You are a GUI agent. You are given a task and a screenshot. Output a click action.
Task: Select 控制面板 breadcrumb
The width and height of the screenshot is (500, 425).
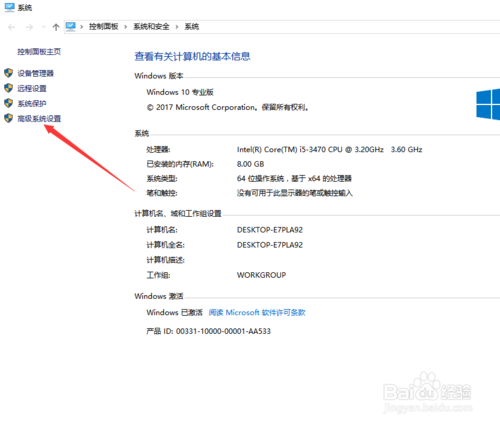(104, 27)
